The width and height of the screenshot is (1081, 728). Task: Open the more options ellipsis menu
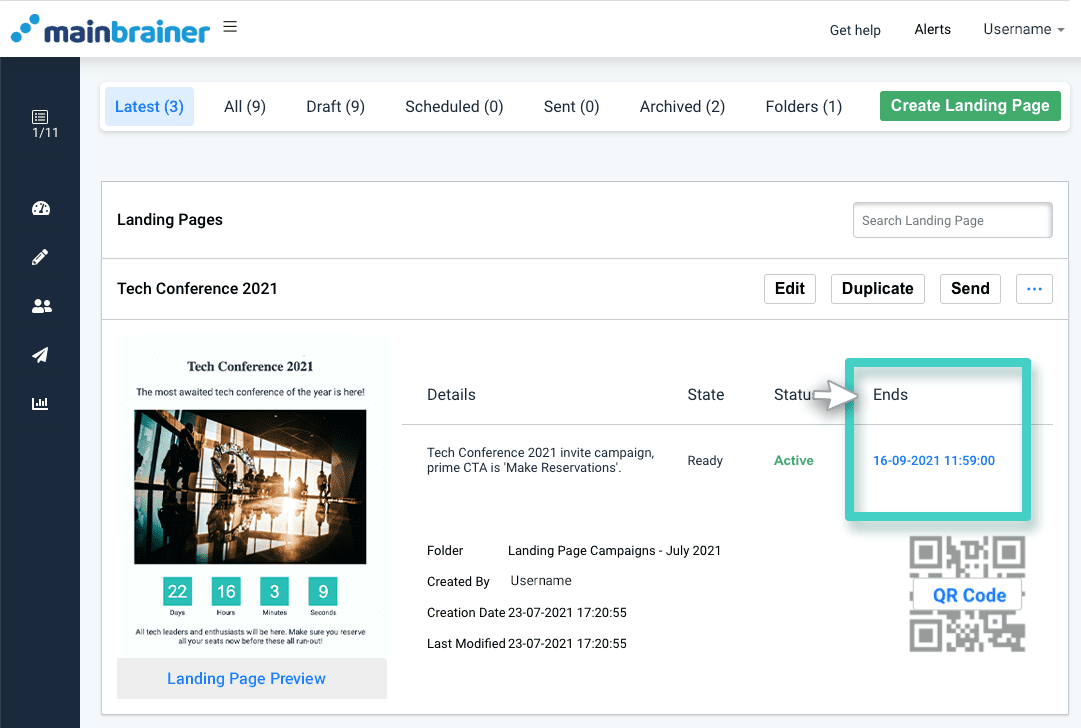point(1034,288)
